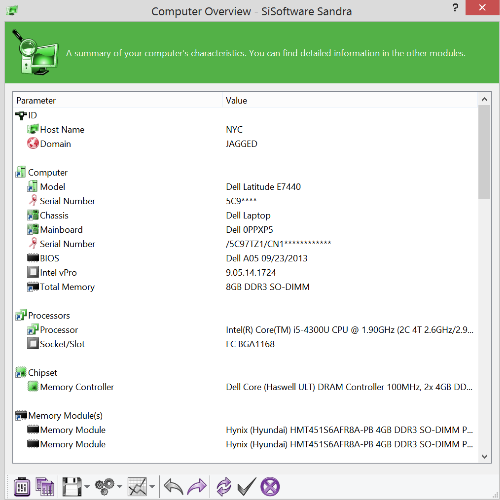Select the Host Name row
The image size is (500, 500).
click(x=245, y=130)
